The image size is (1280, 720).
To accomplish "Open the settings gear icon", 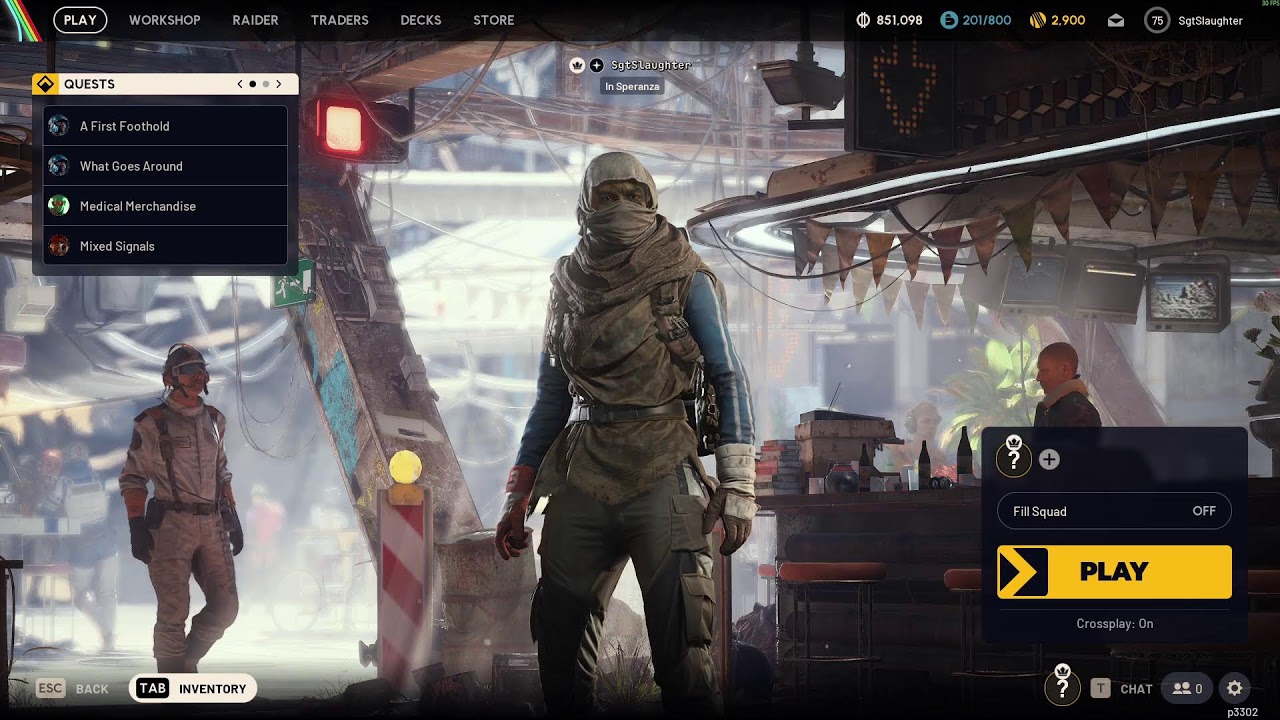I will (x=1235, y=688).
